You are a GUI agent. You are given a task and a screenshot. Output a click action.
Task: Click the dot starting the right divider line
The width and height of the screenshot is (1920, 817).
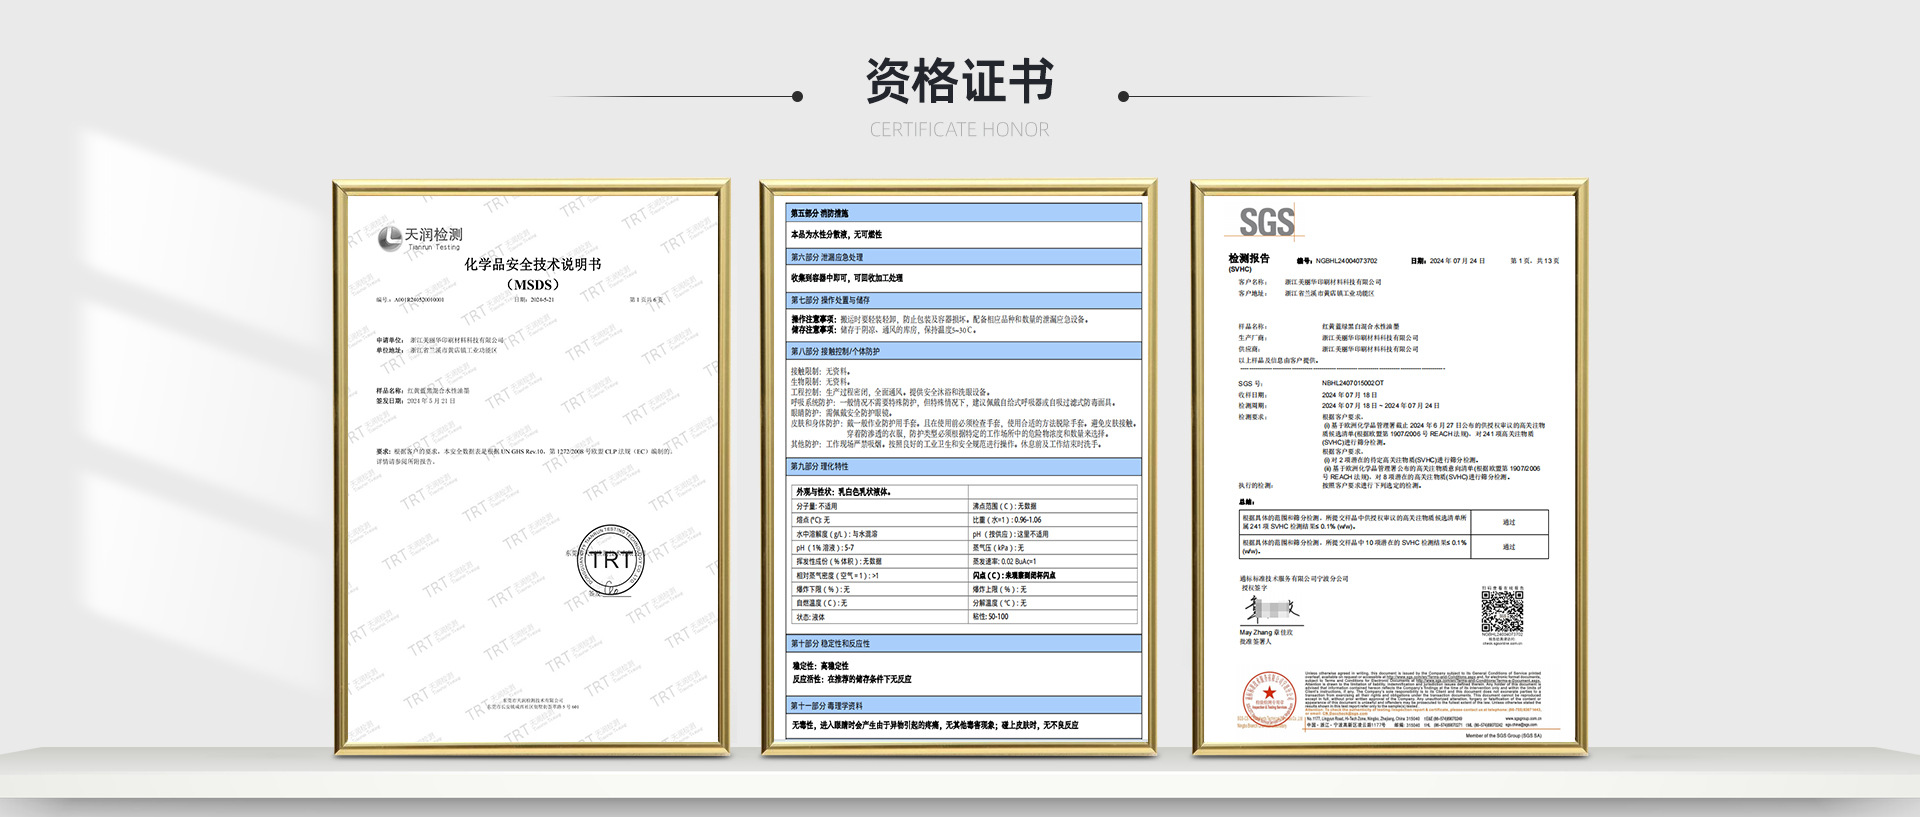pyautogui.click(x=1123, y=97)
